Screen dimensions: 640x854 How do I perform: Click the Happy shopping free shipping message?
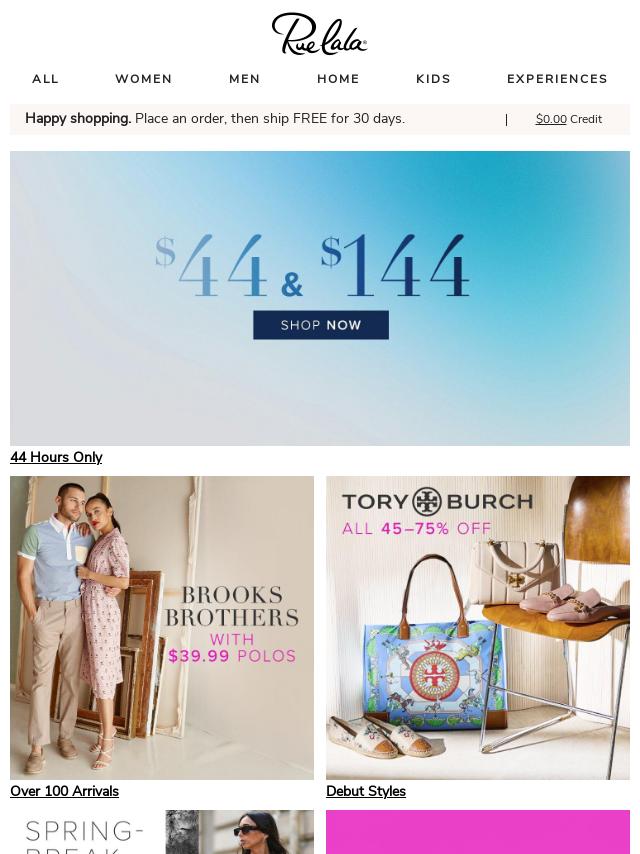(215, 119)
